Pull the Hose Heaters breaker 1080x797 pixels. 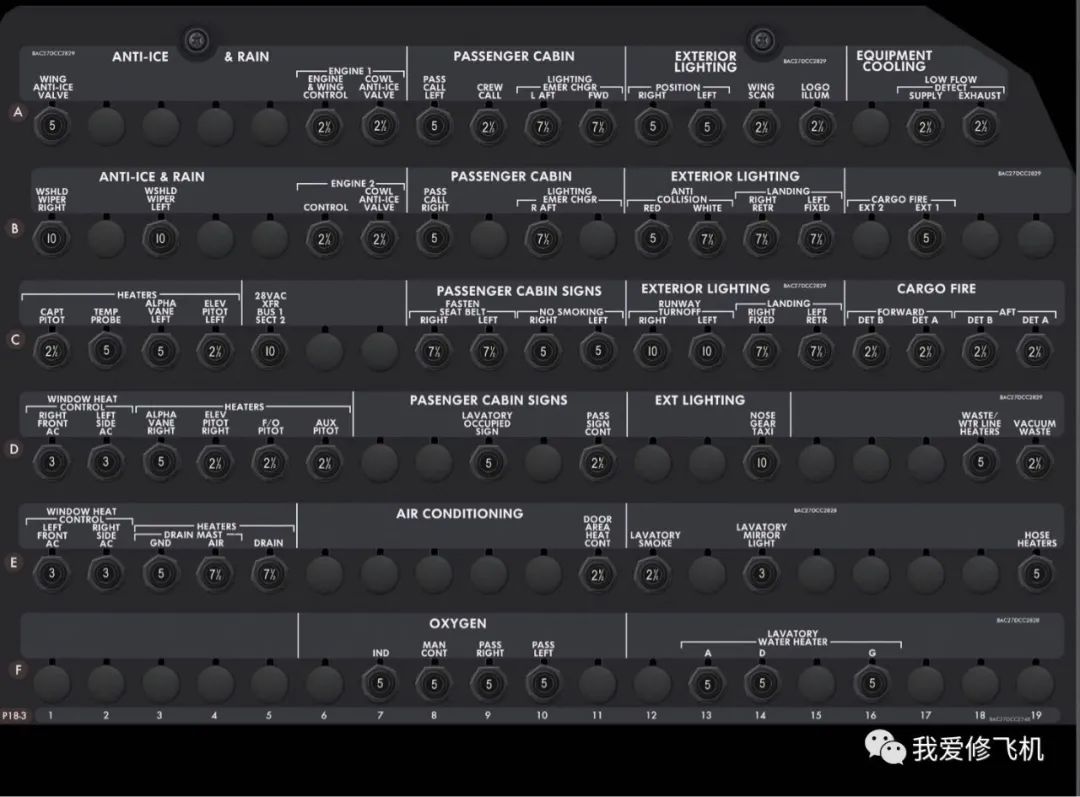click(x=1036, y=575)
